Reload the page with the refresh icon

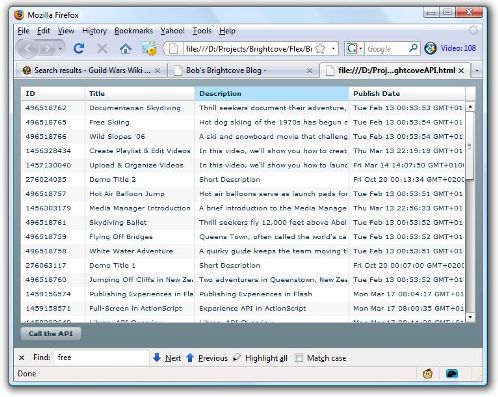(79, 49)
